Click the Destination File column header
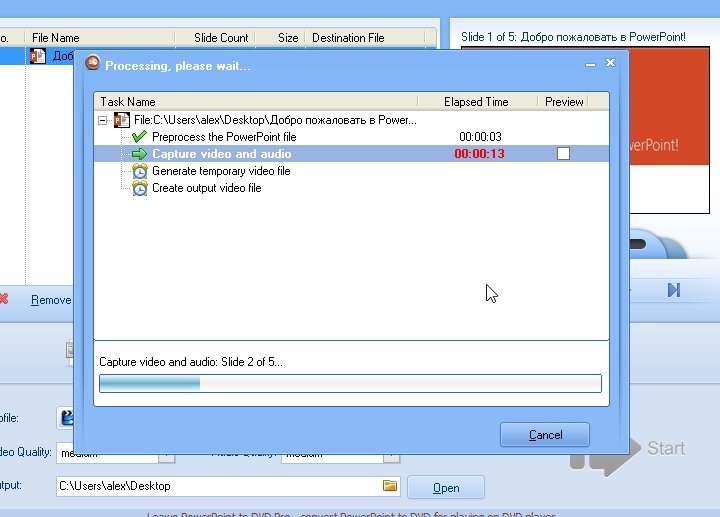Viewport: 720px width, 517px height. [x=366, y=38]
